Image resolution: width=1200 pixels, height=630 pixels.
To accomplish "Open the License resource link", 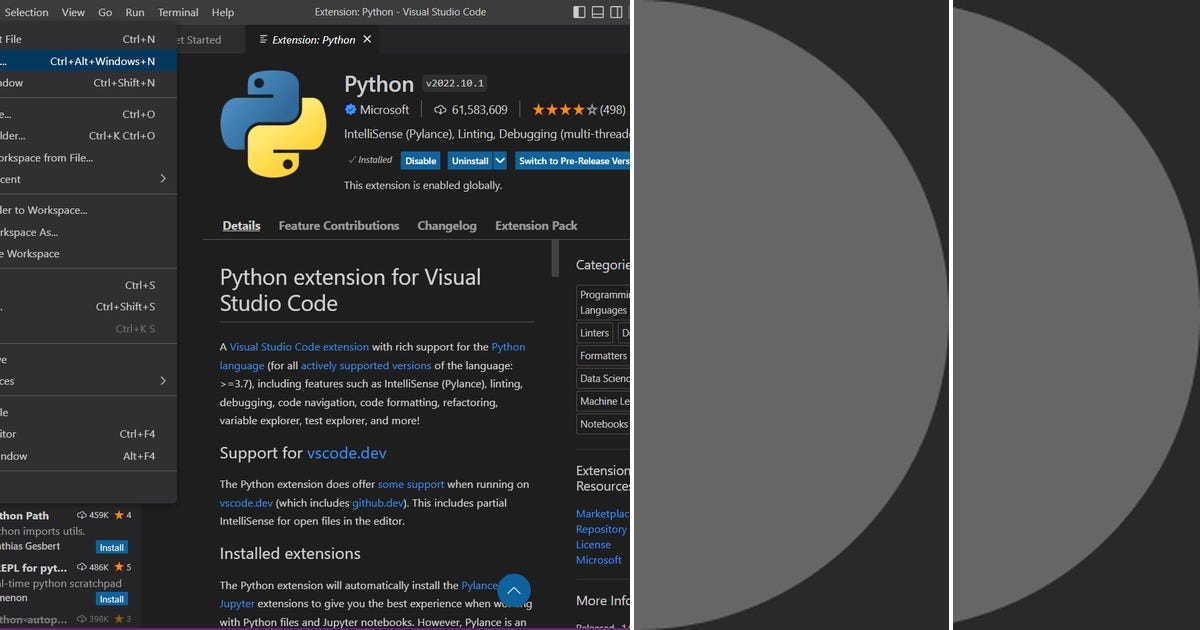I will (593, 545).
